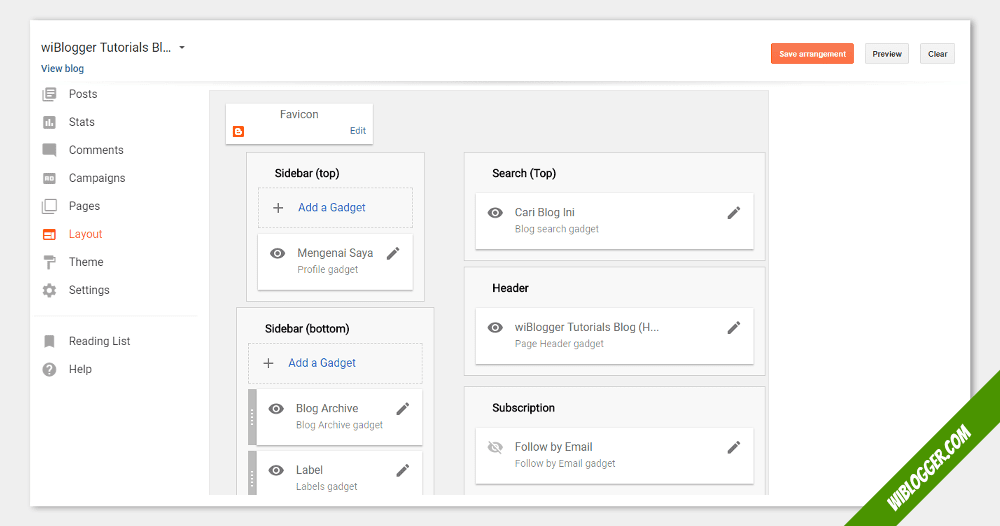The height and width of the screenshot is (526, 1000).
Task: Open the Layout menu item
Action: [85, 234]
